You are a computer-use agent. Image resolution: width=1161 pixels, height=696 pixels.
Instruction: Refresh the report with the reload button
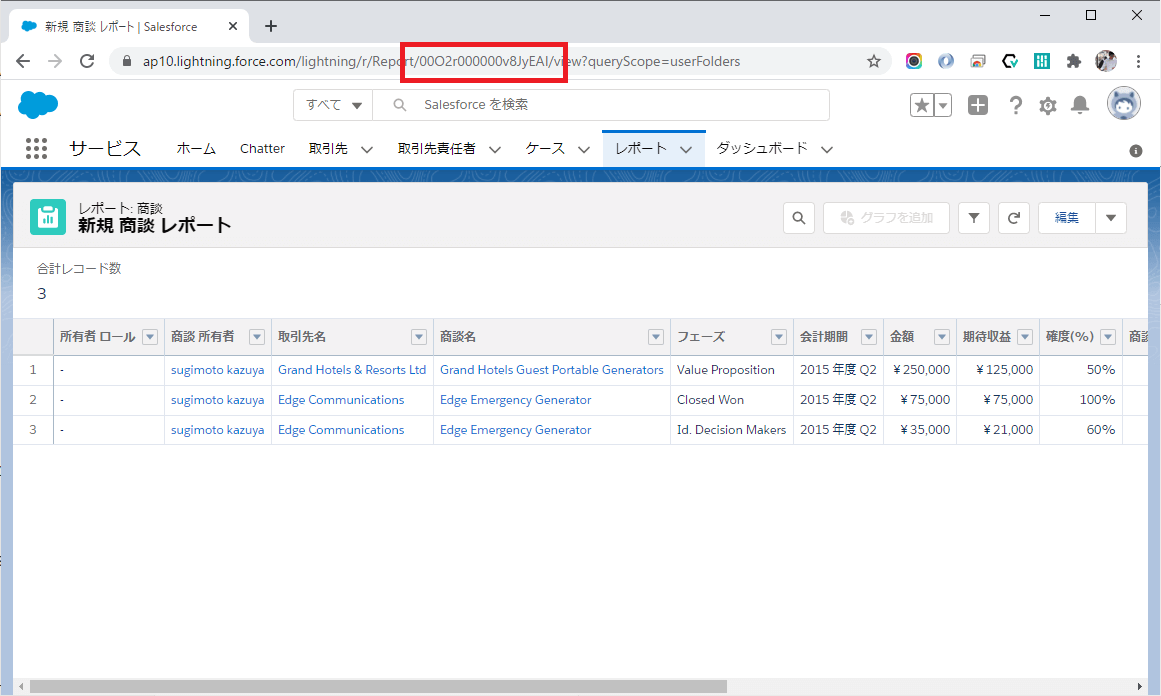(1014, 218)
